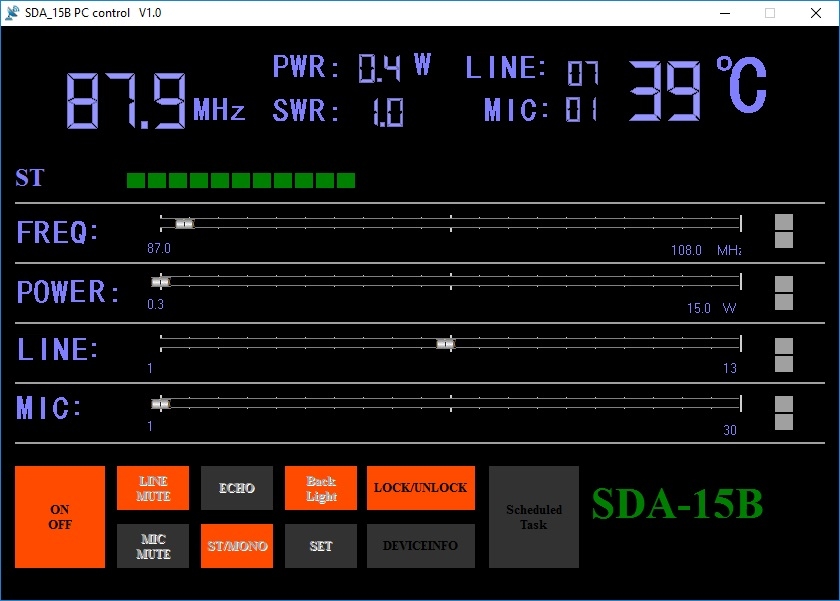
Task: Mute the line input with LINE MUTE
Action: click(x=153, y=489)
